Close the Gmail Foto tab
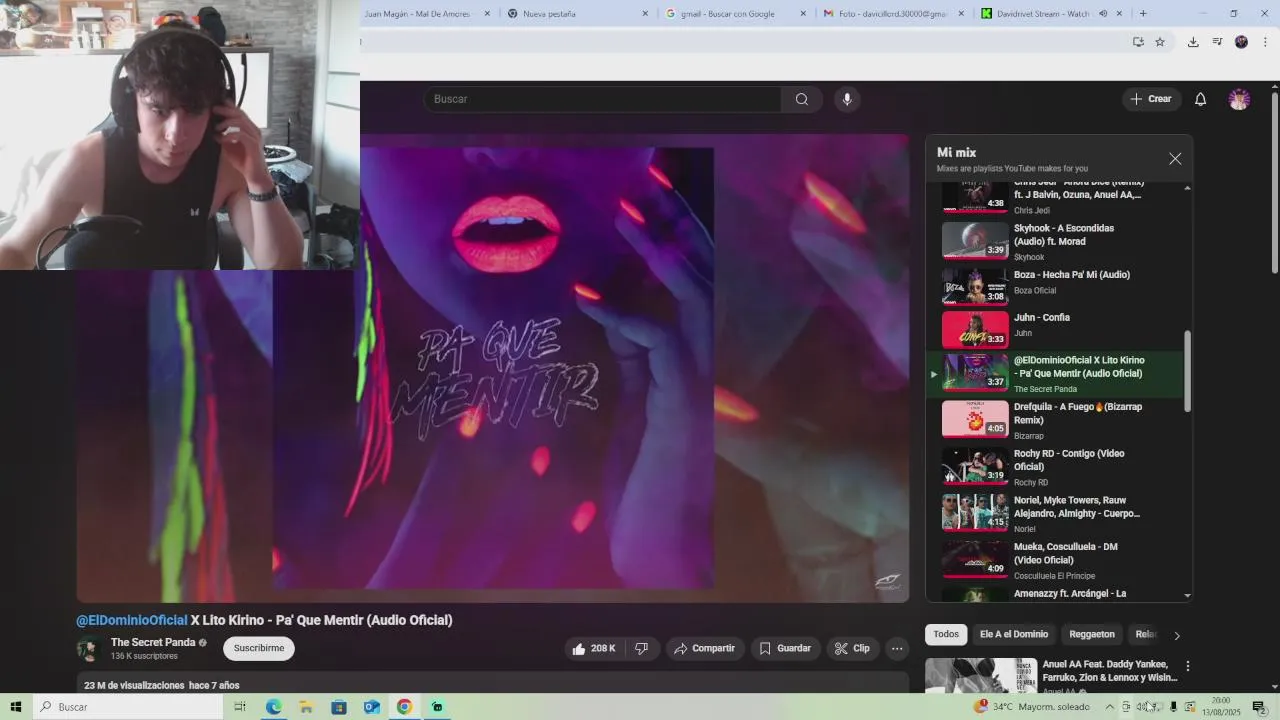 click(962, 13)
